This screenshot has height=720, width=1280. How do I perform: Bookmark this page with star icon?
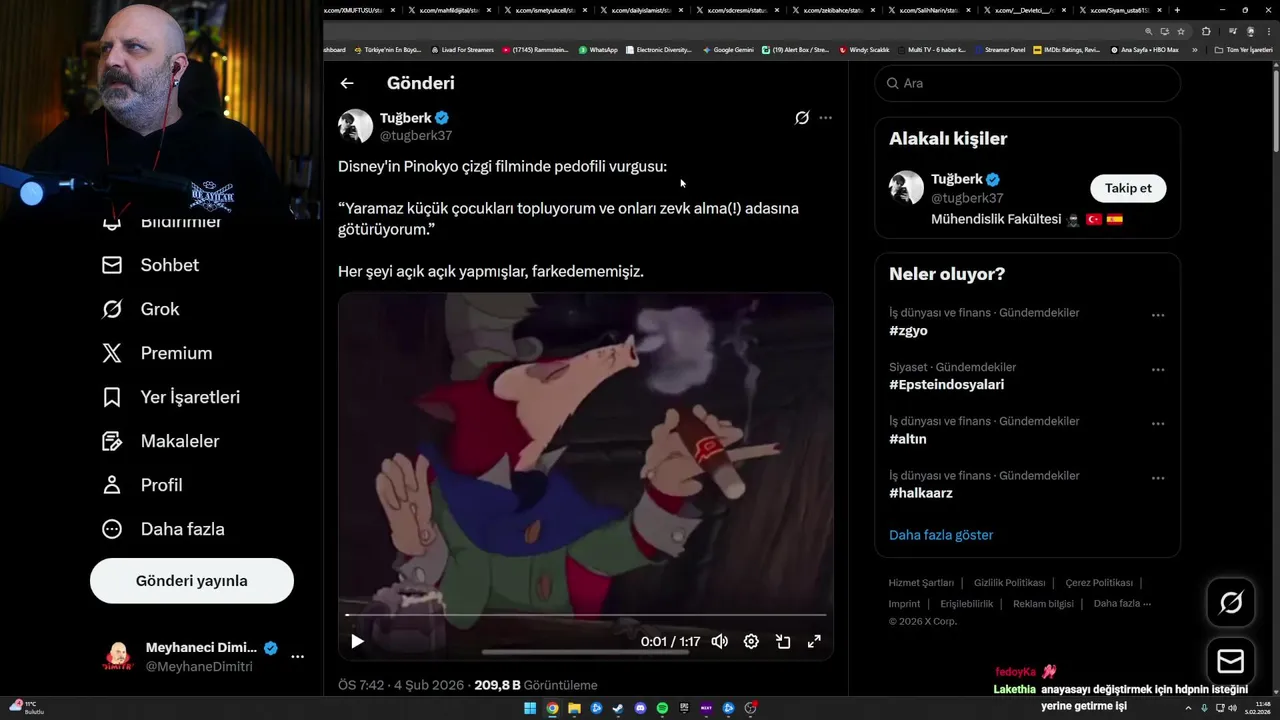click(1181, 31)
